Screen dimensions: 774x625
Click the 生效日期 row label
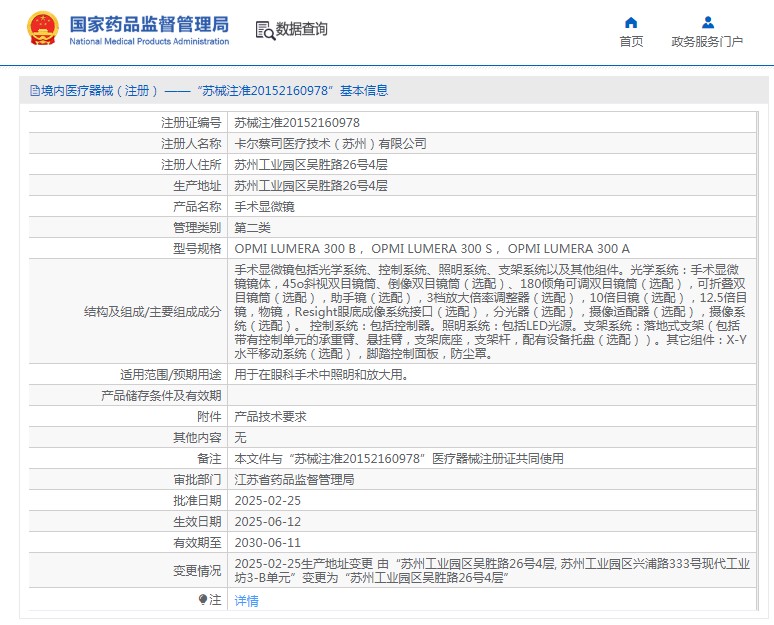[197, 521]
